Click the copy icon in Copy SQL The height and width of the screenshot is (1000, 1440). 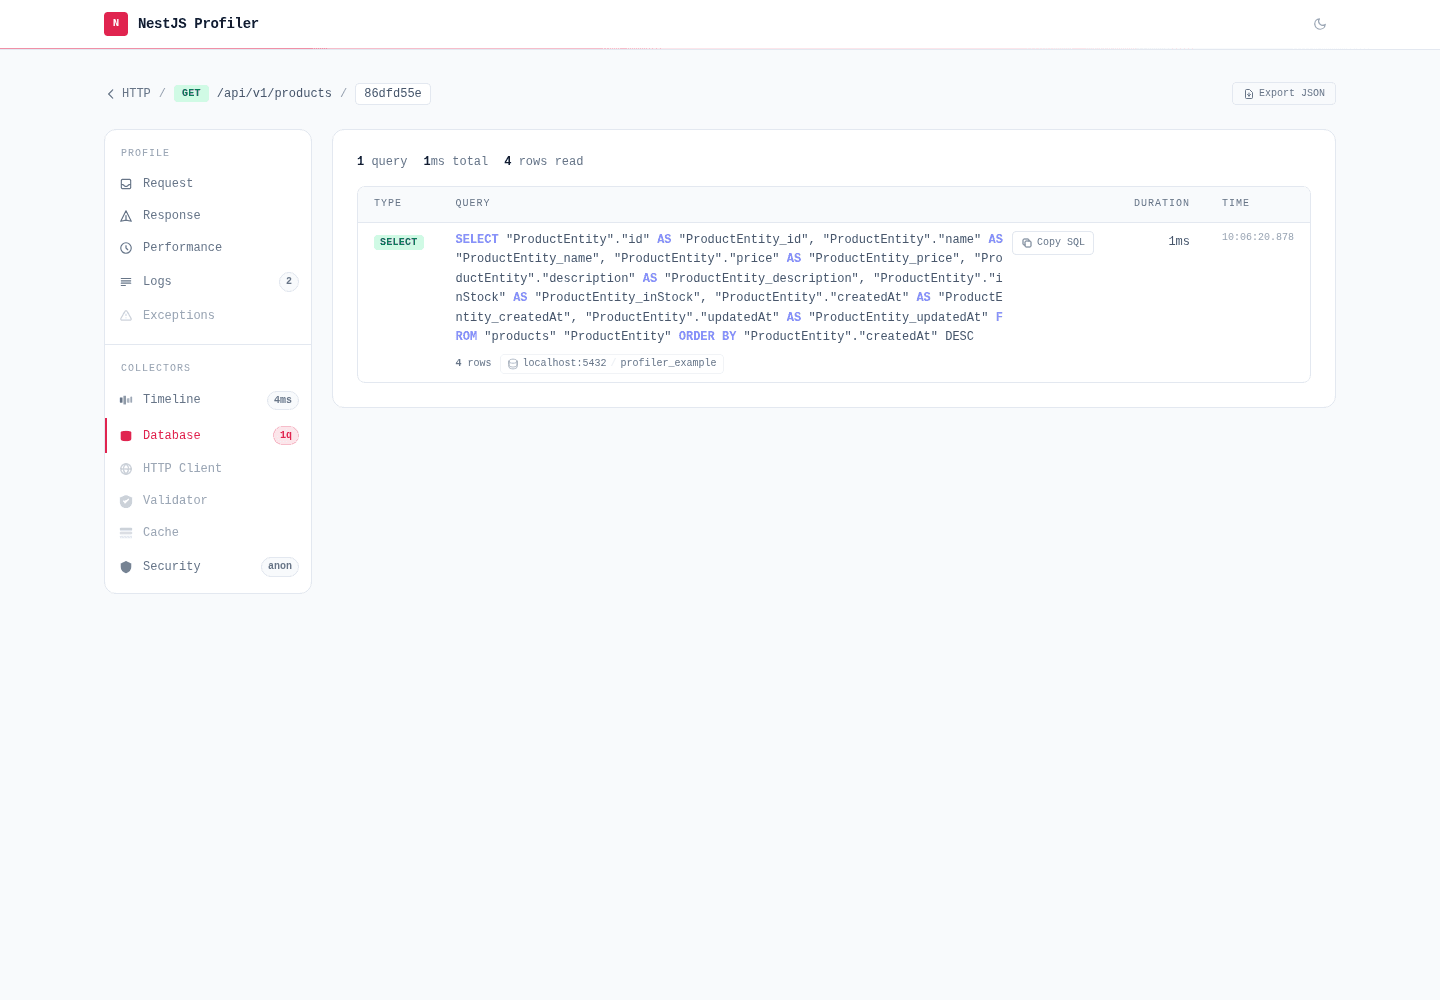tap(1027, 243)
